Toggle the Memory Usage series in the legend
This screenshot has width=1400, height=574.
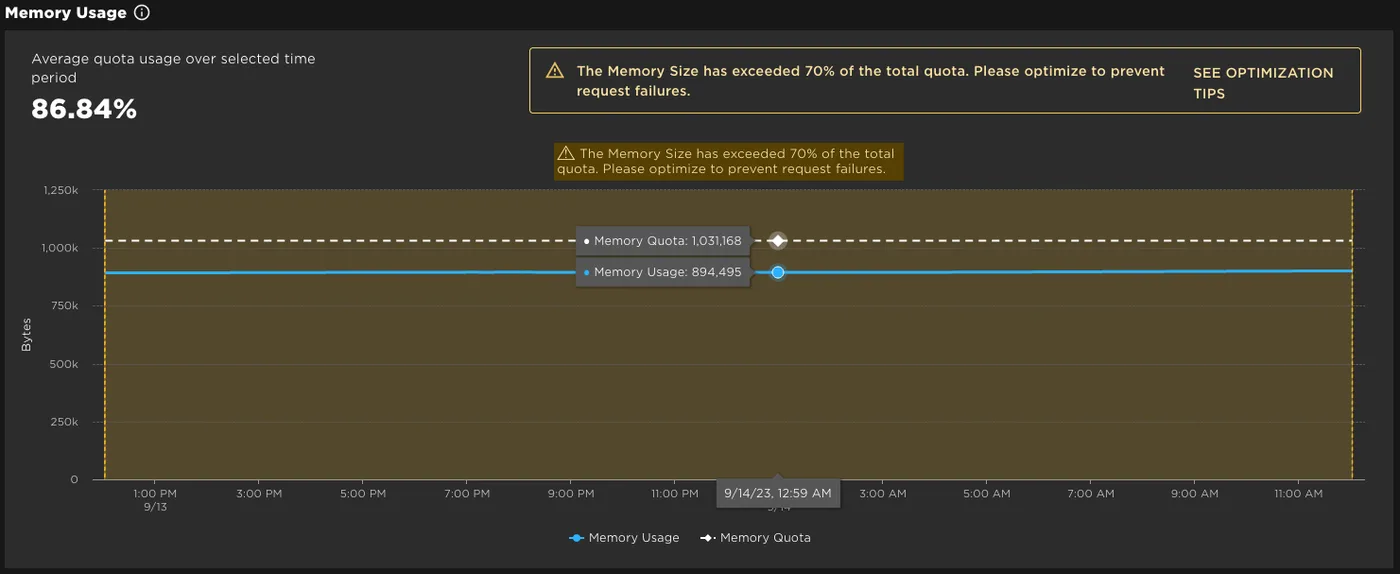(624, 538)
